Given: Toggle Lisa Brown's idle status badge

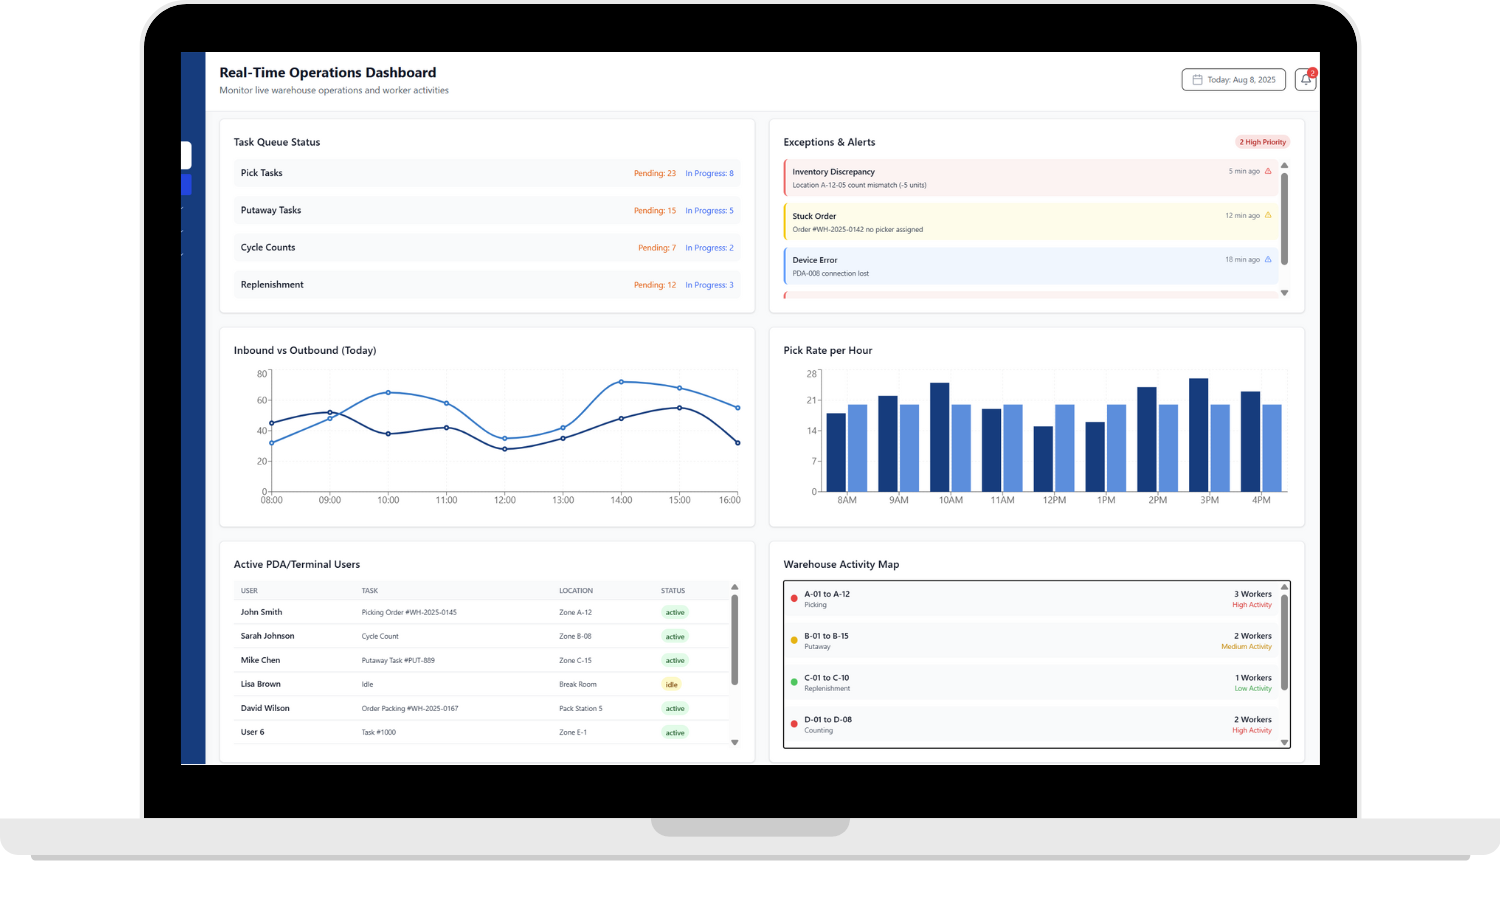Looking at the screenshot, I should 671,684.
